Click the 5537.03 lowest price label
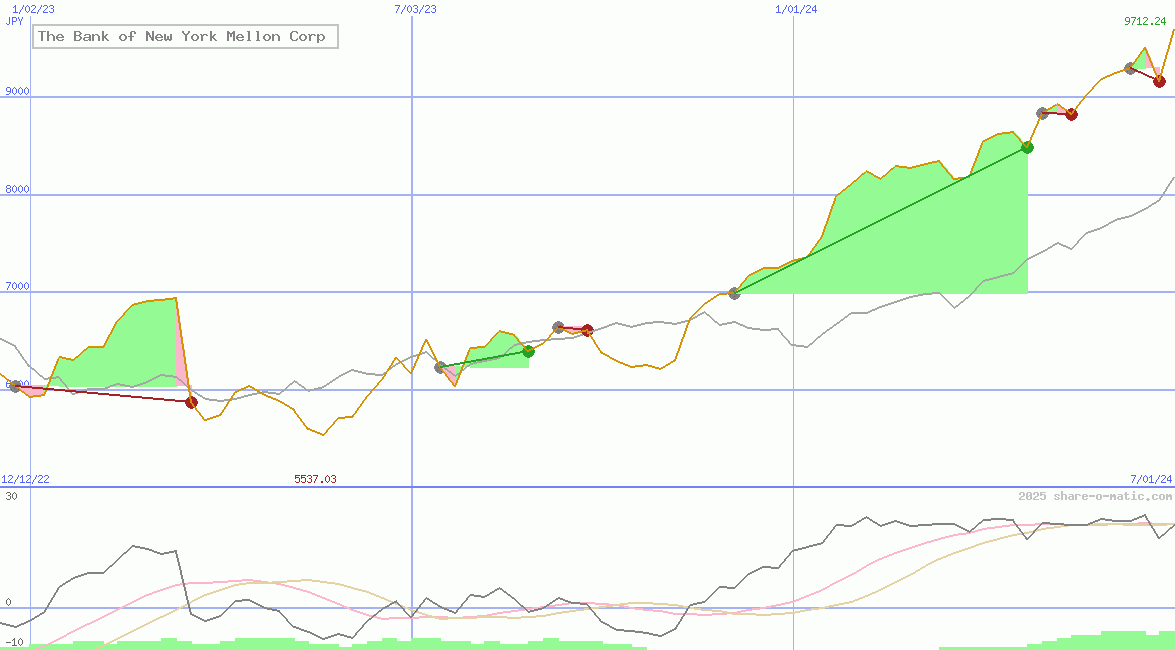Screen dimensions: 1175x650 pyautogui.click(x=315, y=479)
